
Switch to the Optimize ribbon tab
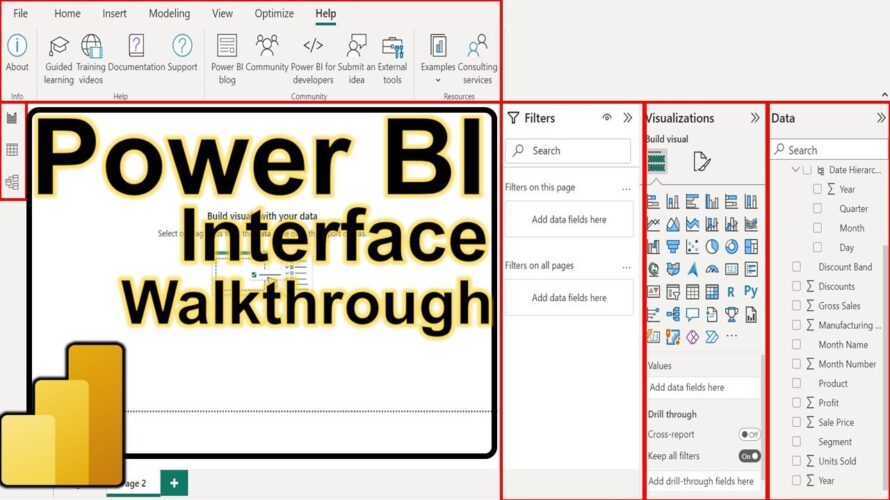(x=274, y=13)
